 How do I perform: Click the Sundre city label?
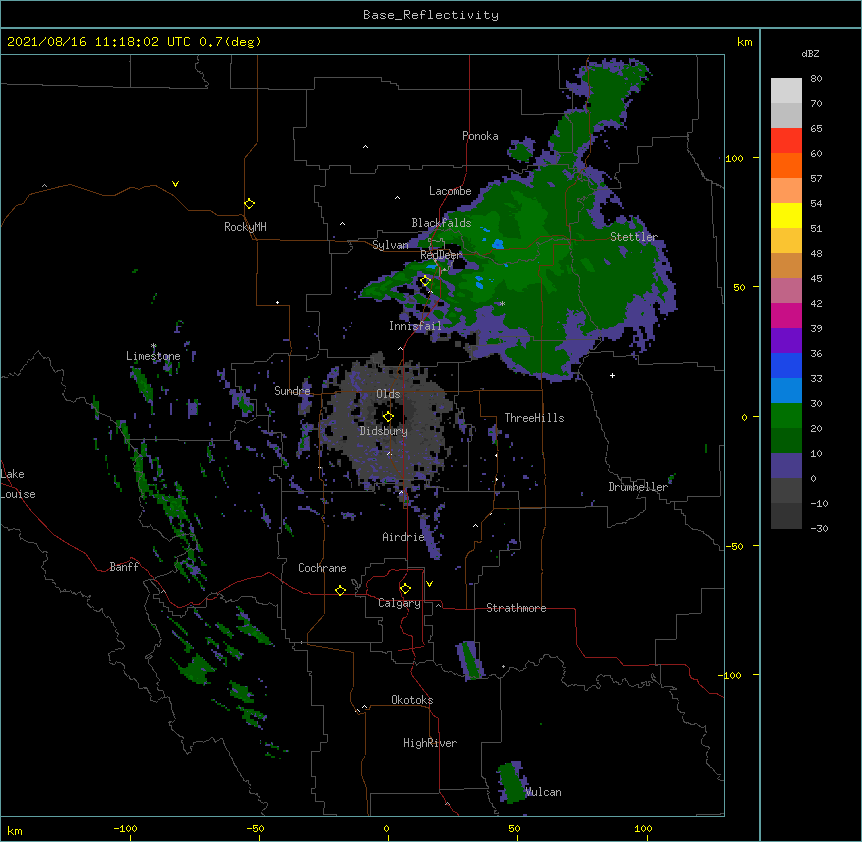tap(292, 391)
